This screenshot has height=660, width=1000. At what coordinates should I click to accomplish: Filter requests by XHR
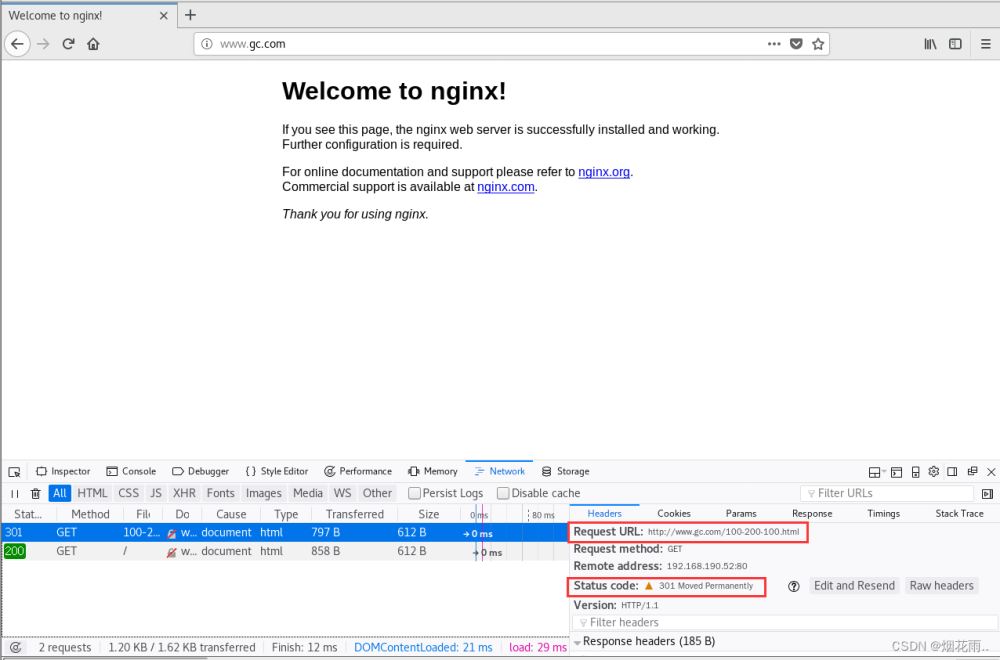click(184, 493)
